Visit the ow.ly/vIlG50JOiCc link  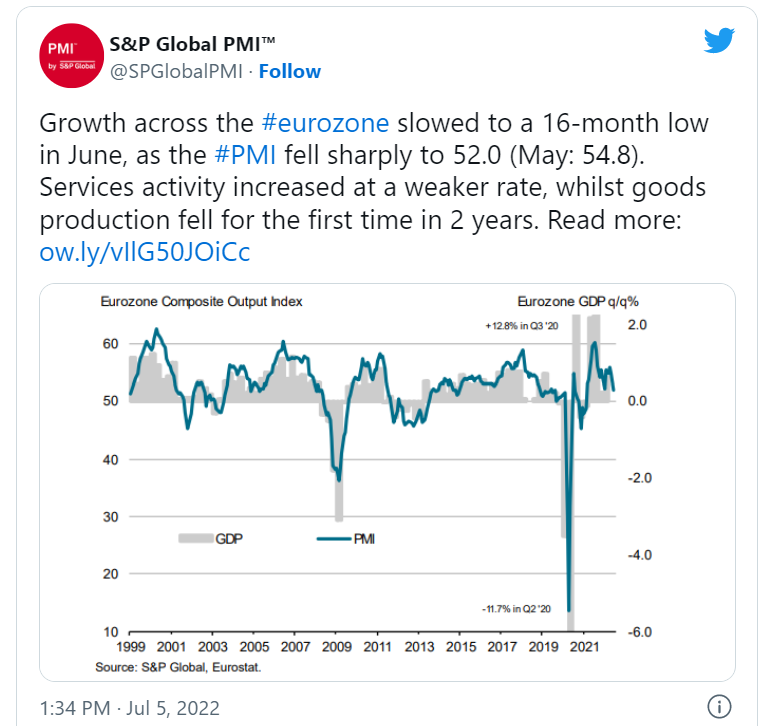pyautogui.click(x=145, y=252)
